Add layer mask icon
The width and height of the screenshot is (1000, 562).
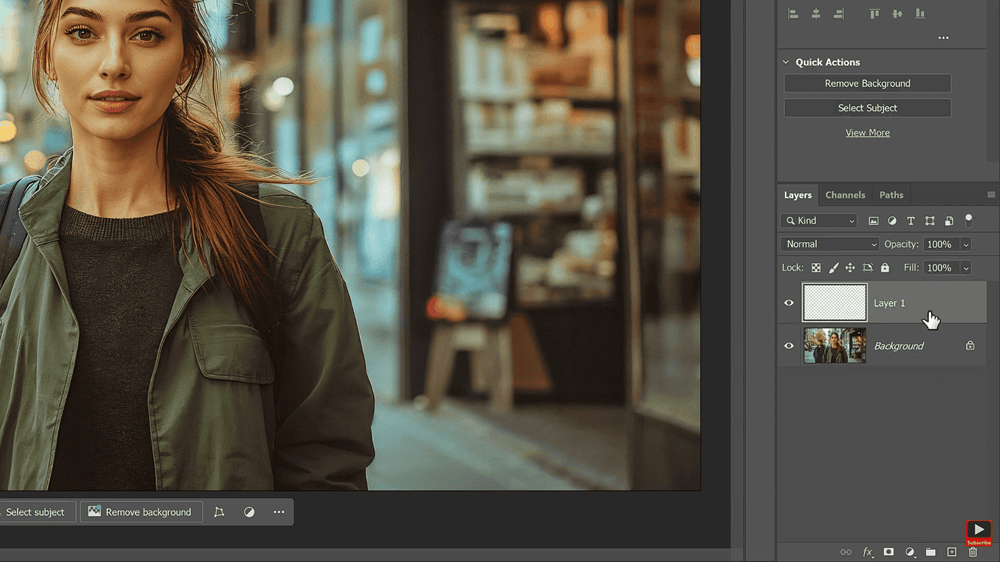(x=888, y=552)
